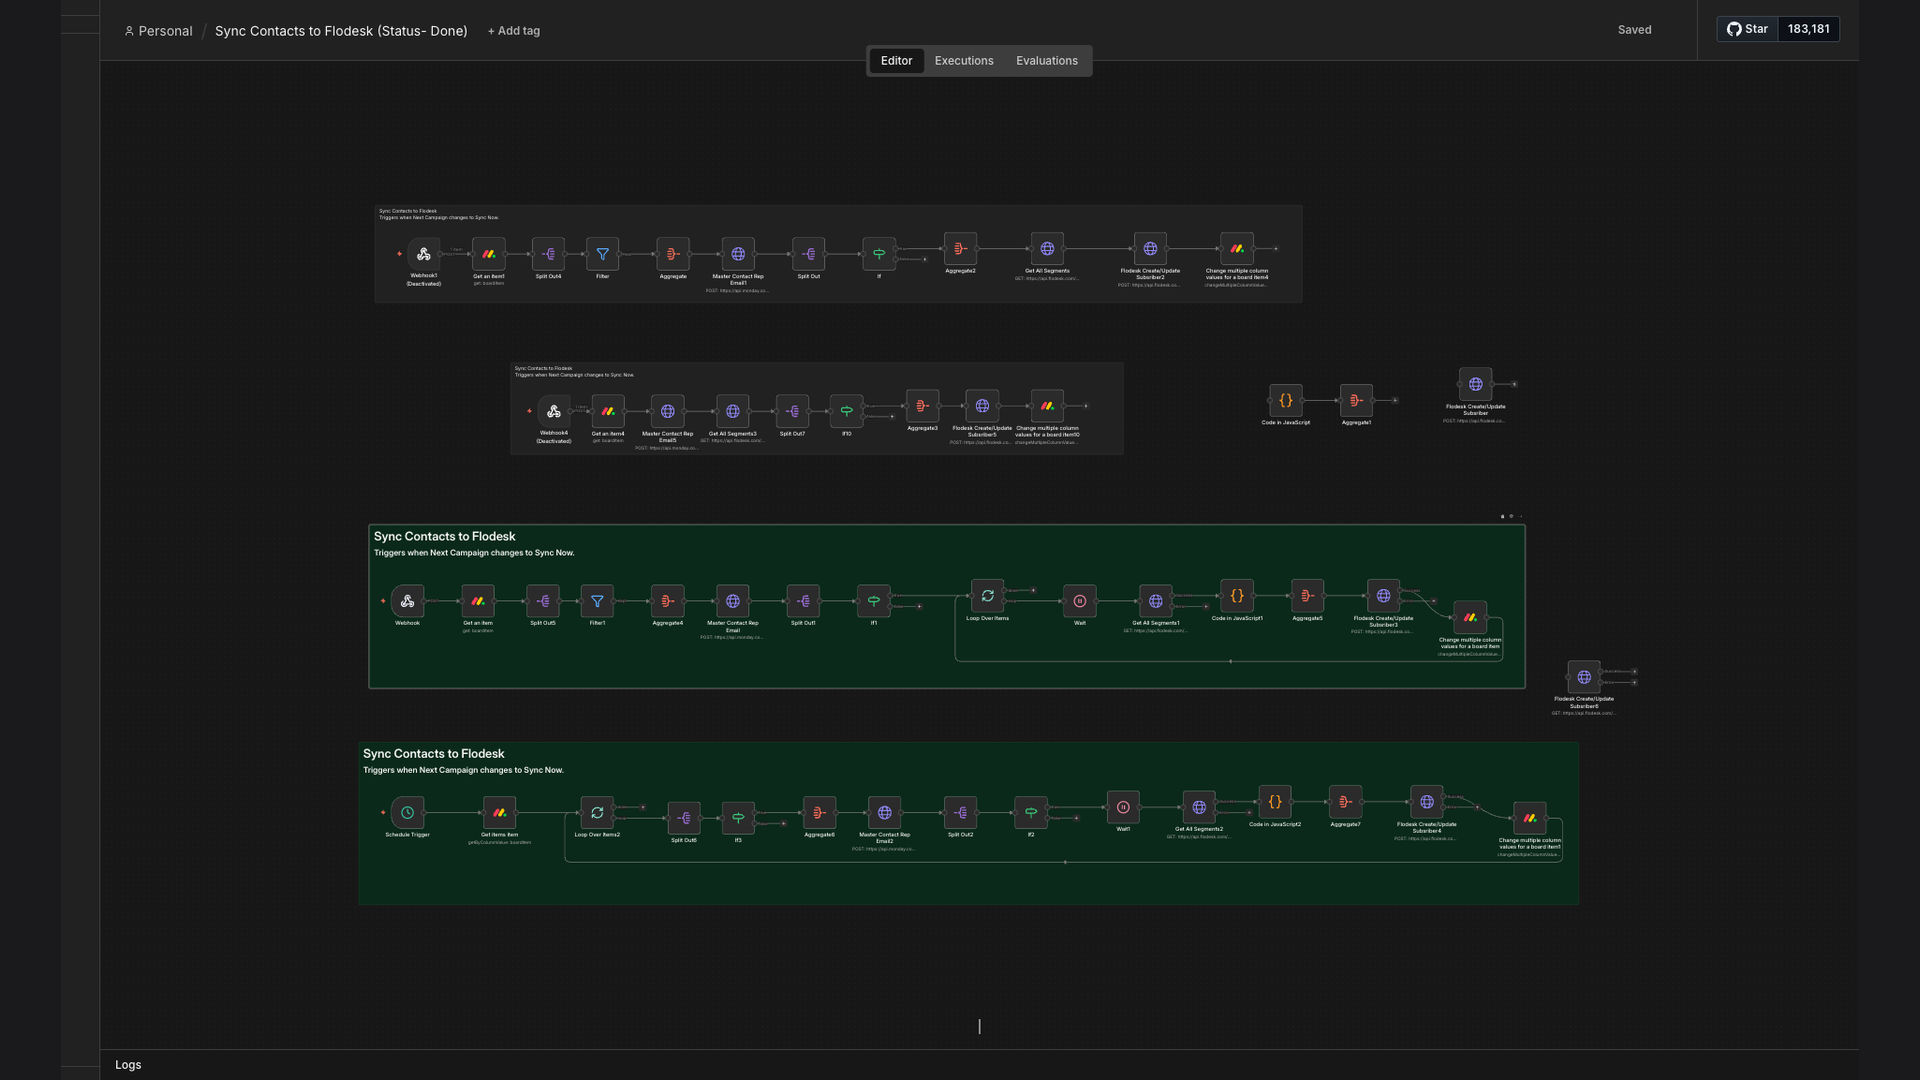The height and width of the screenshot is (1080, 1920).
Task: Open the Aggregate2 node
Action: [x=960, y=249]
